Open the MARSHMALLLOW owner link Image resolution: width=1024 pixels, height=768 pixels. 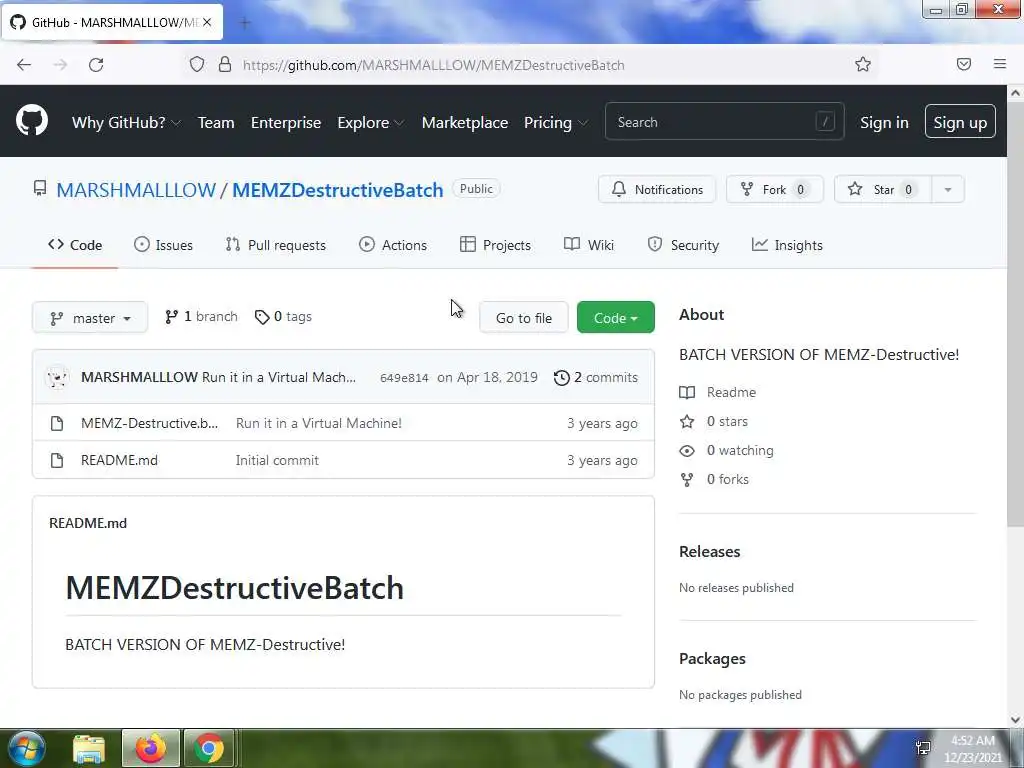tap(136, 190)
